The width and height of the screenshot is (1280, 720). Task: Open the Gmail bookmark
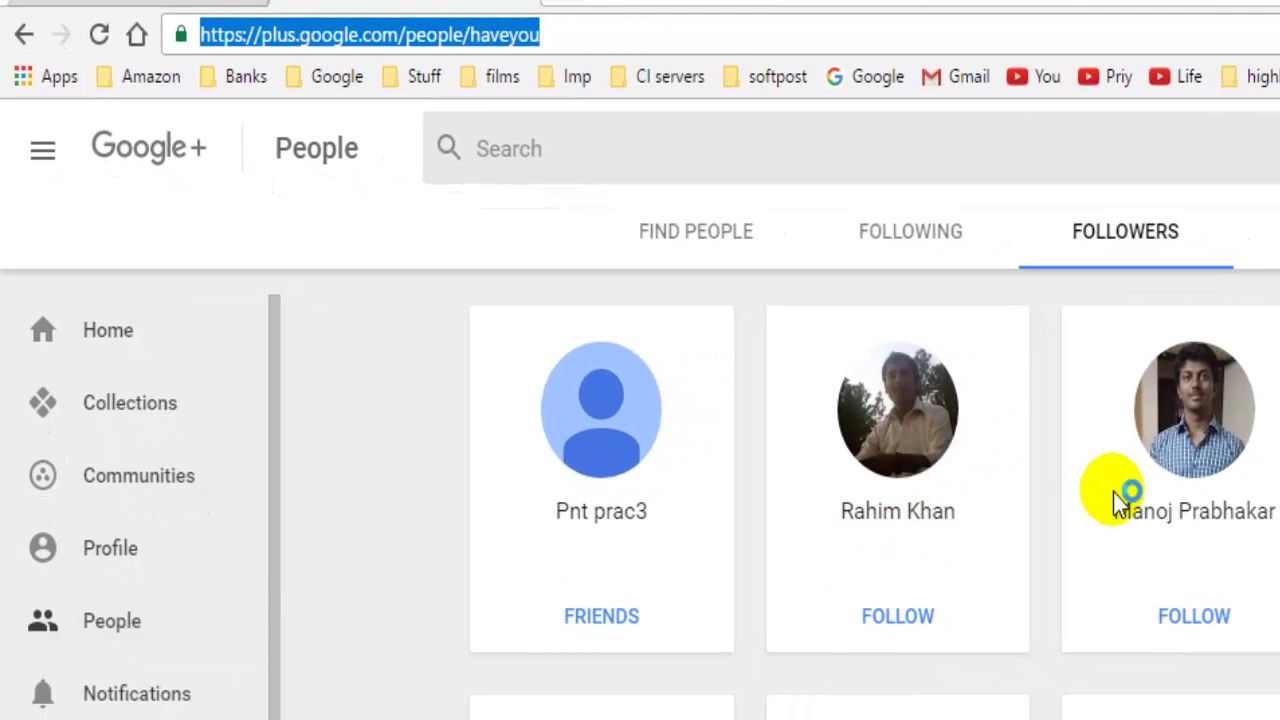pyautogui.click(x=956, y=77)
